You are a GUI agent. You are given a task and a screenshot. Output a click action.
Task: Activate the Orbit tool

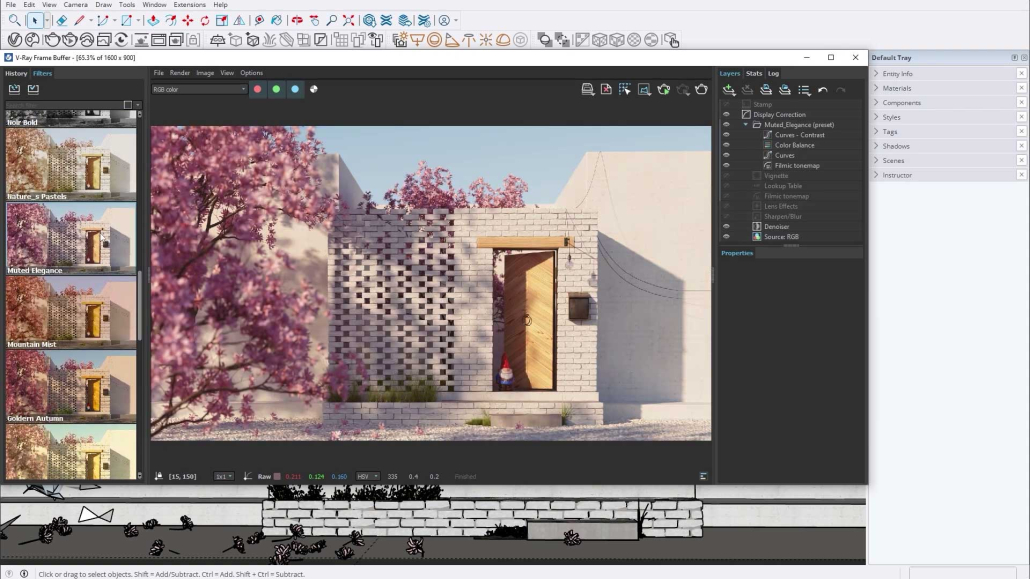pos(297,20)
